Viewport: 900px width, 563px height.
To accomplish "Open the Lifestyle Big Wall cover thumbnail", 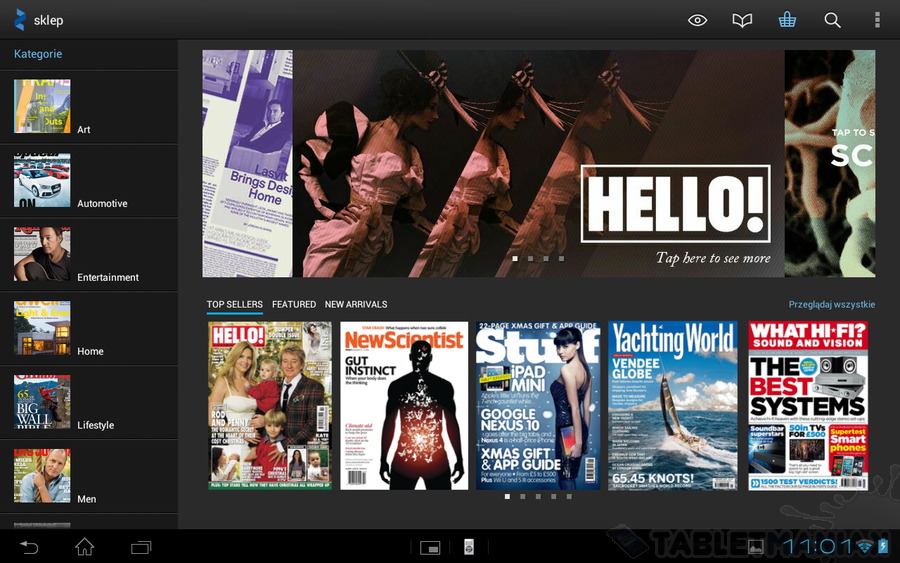I will click(42, 402).
